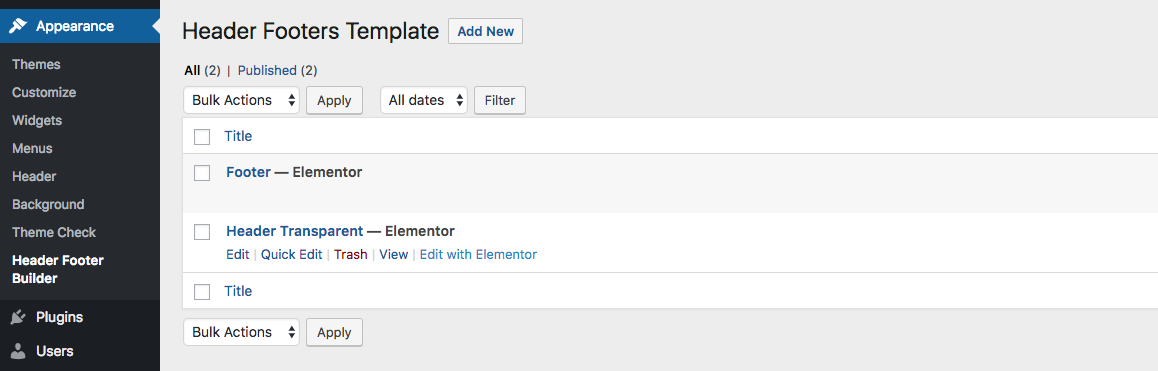Open the top Bulk Actions dropdown
Viewport: 1158px width, 371px height.
pyautogui.click(x=241, y=101)
